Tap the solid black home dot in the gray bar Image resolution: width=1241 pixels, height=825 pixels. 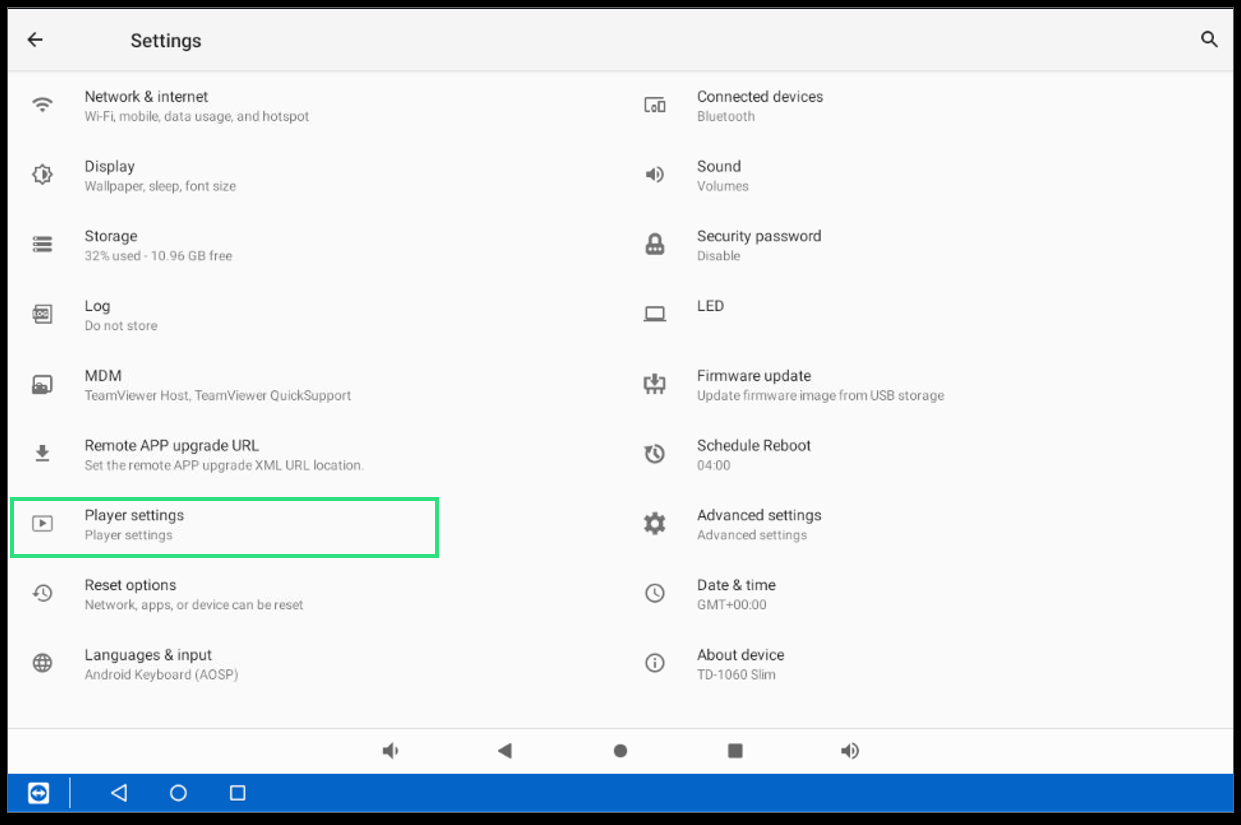[620, 751]
